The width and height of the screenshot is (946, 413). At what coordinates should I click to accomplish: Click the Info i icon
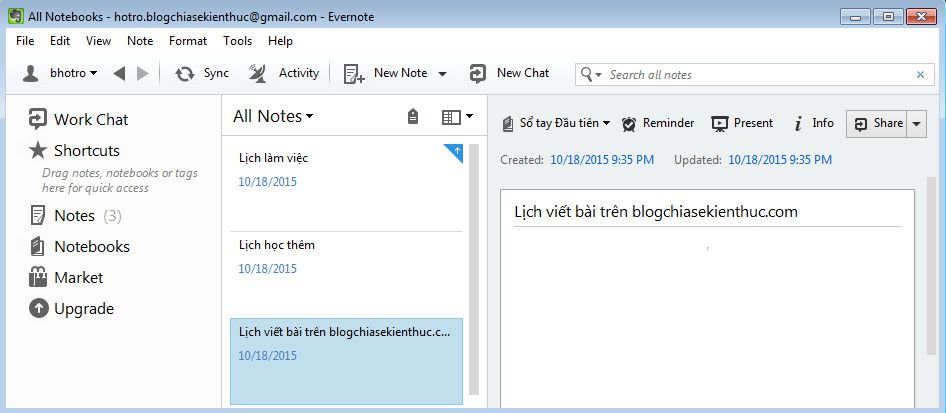798,124
